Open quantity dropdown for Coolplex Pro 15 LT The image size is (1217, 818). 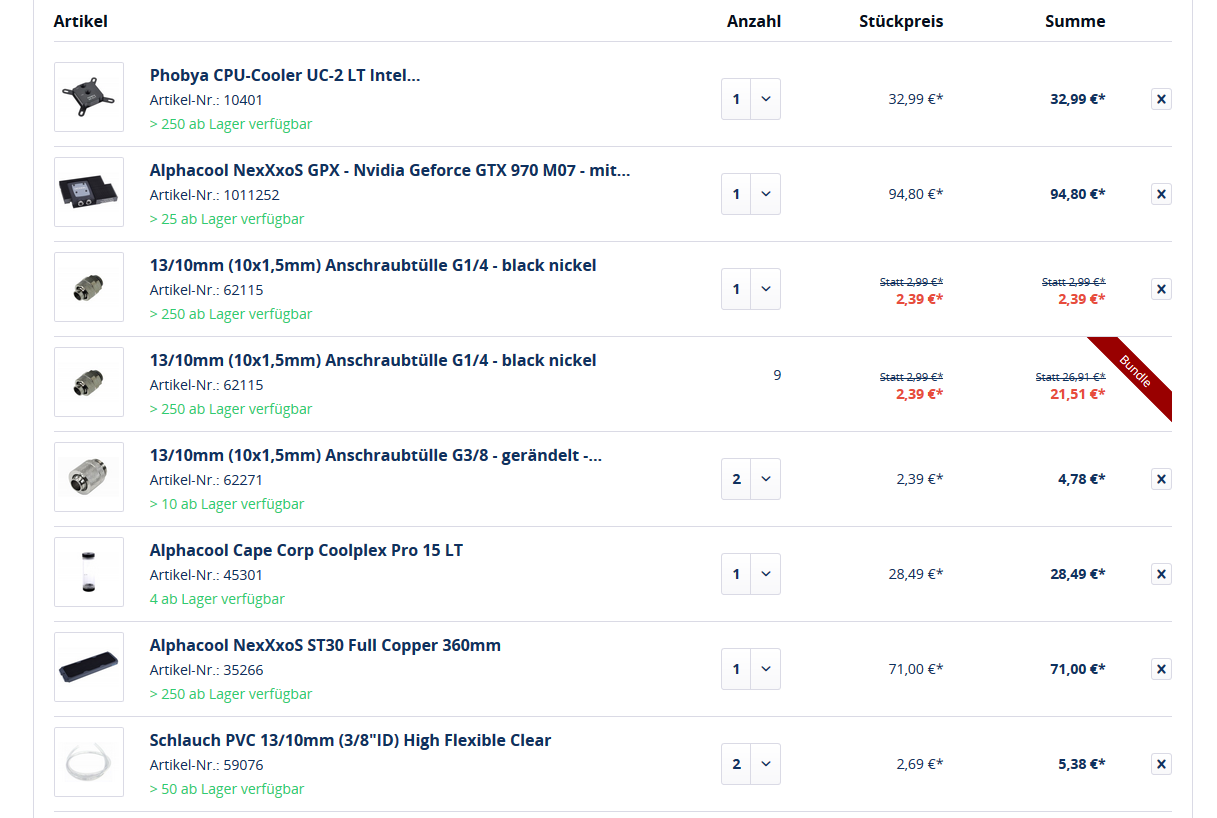(751, 574)
